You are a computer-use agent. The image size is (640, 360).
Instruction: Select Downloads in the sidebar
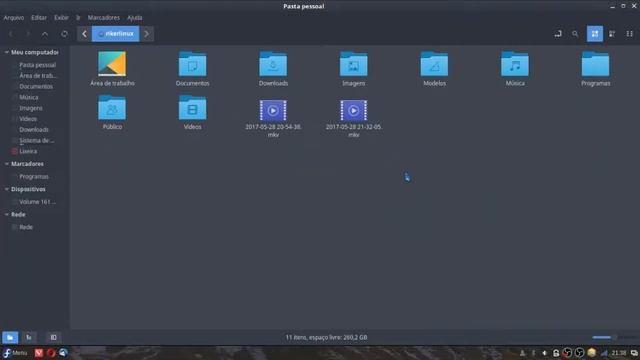[x=34, y=129]
